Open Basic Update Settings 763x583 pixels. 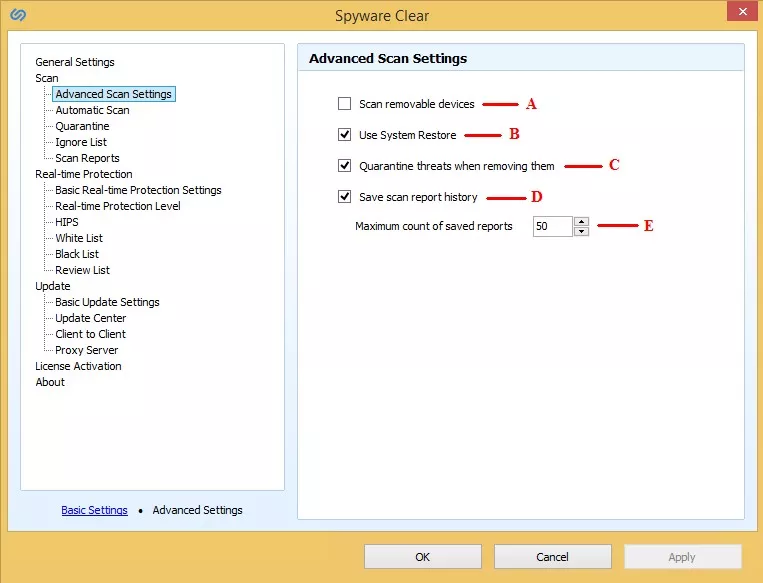107,303
